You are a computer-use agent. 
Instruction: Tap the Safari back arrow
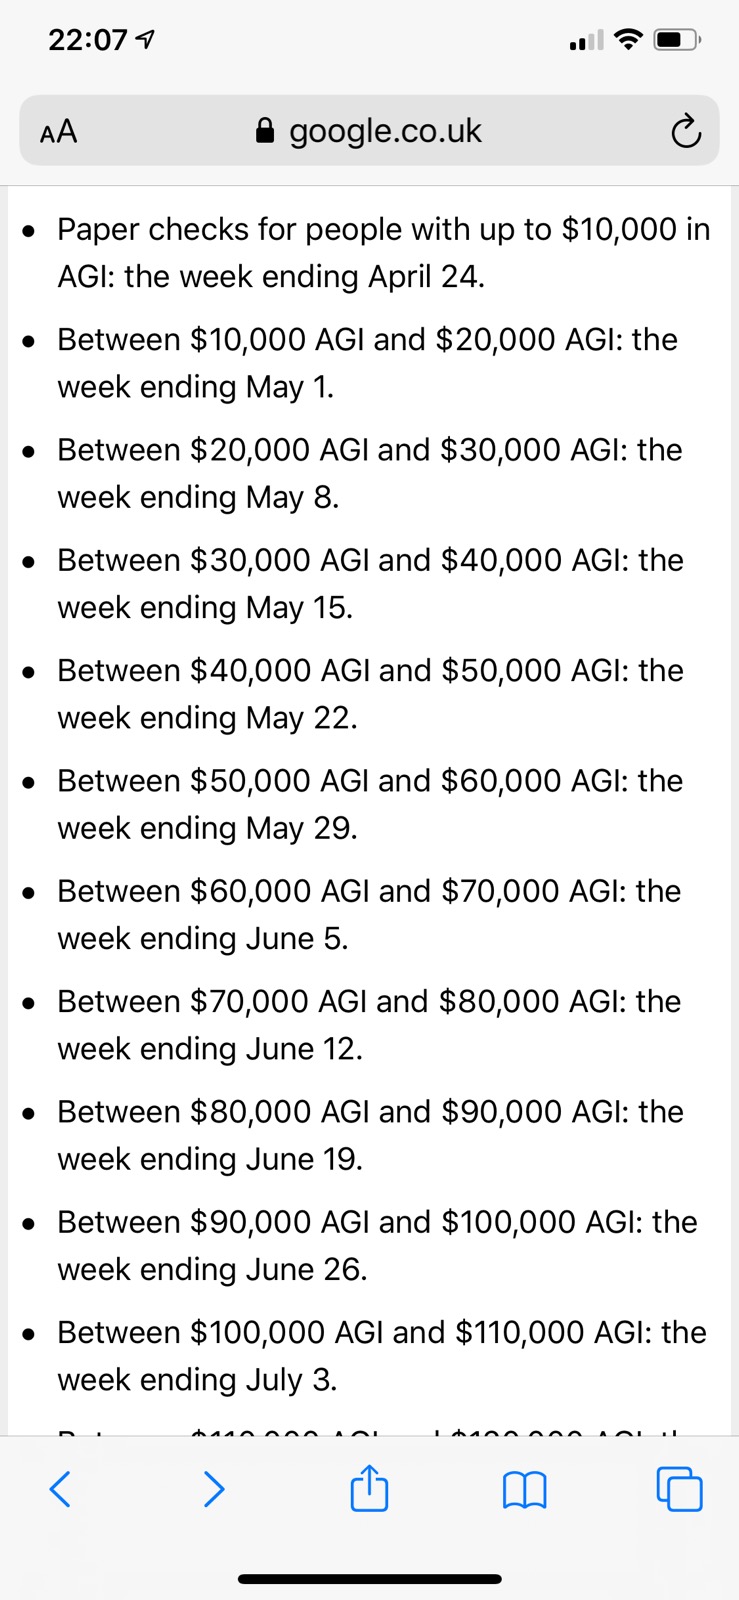click(x=60, y=1488)
